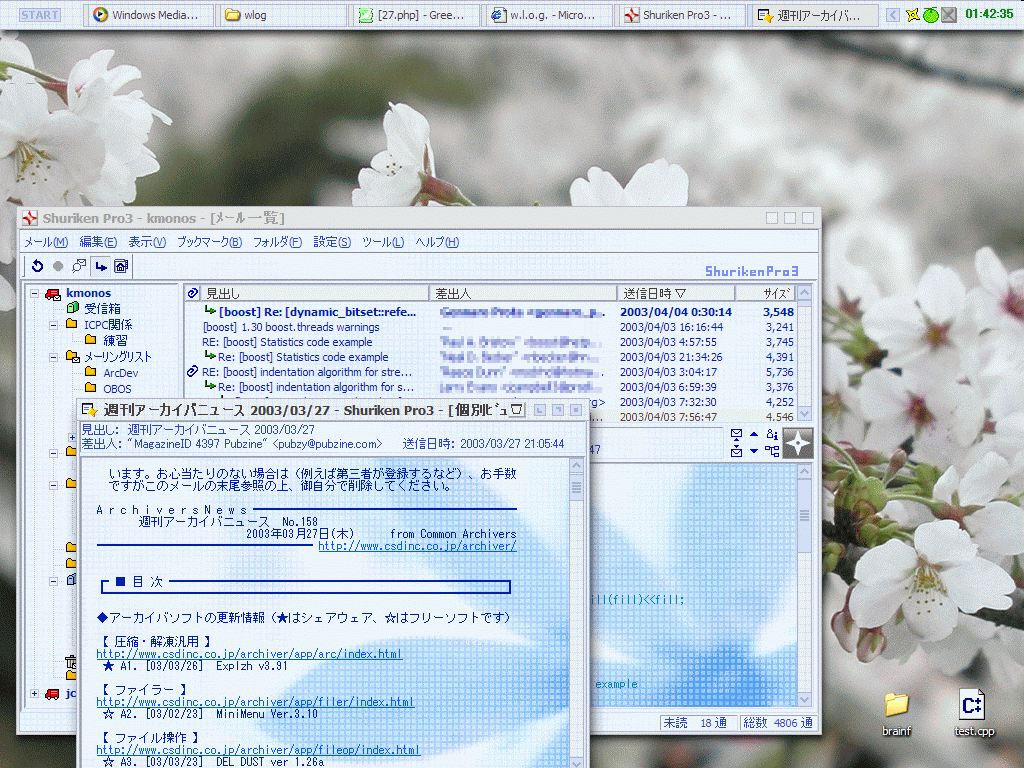The height and width of the screenshot is (768, 1024).
Task: Collapse the ICPC関係 folder node
Action: coord(54,325)
